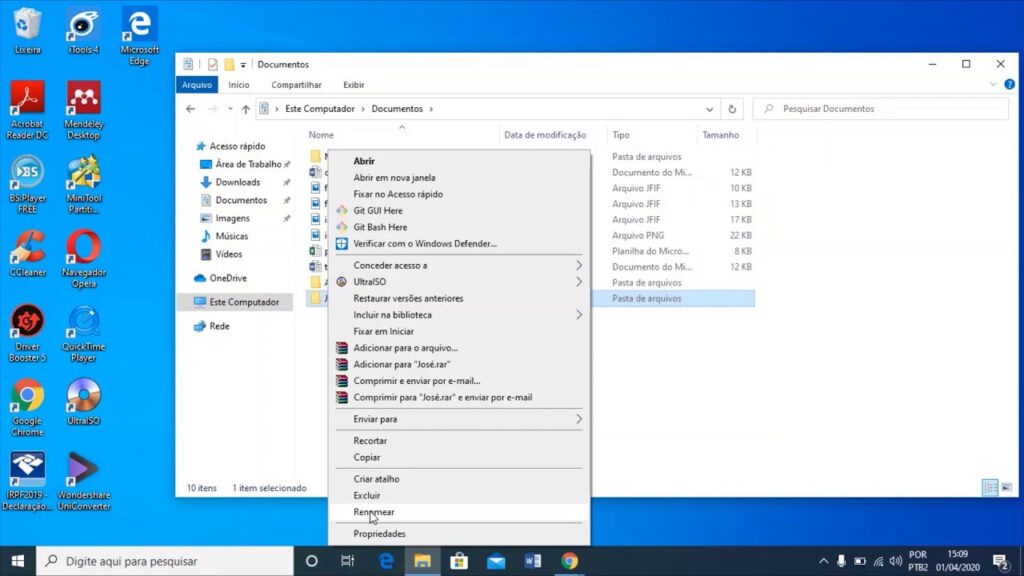Click the taskbar search box
Screen dimensions: 1024x576
point(165,561)
